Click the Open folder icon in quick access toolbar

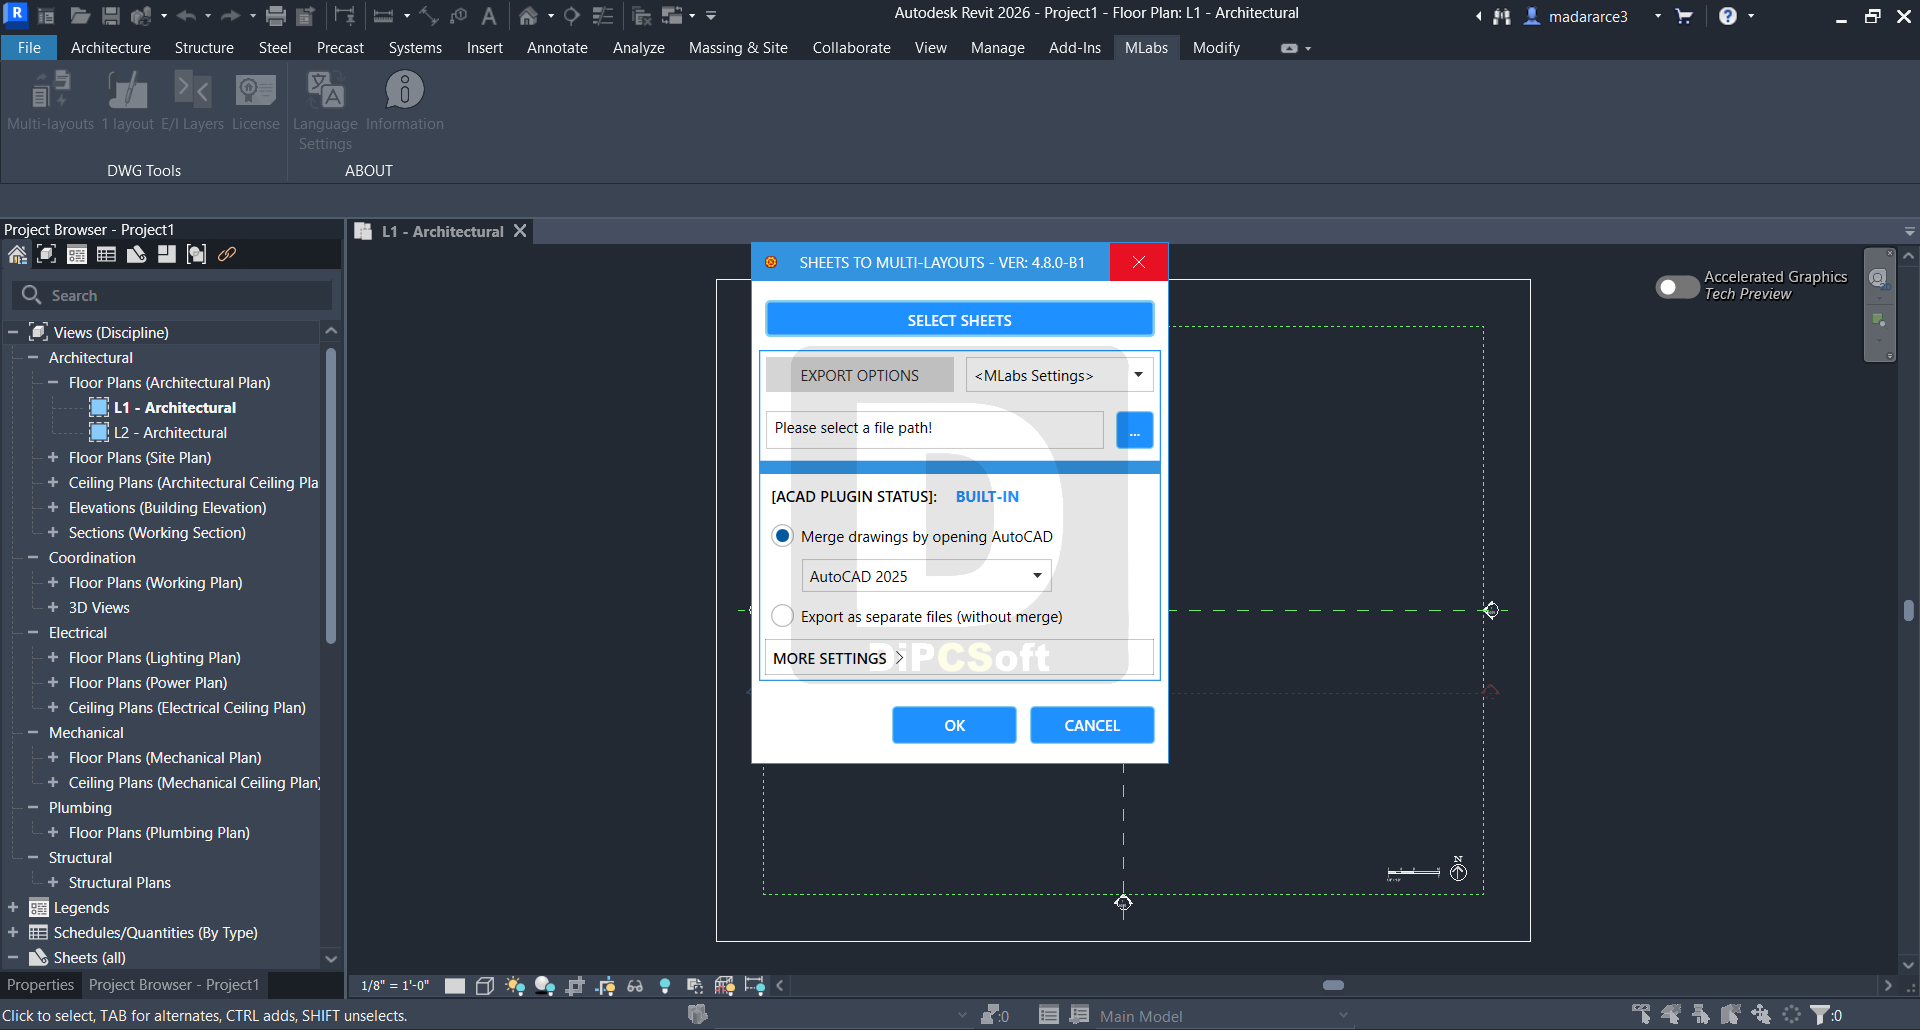(80, 16)
